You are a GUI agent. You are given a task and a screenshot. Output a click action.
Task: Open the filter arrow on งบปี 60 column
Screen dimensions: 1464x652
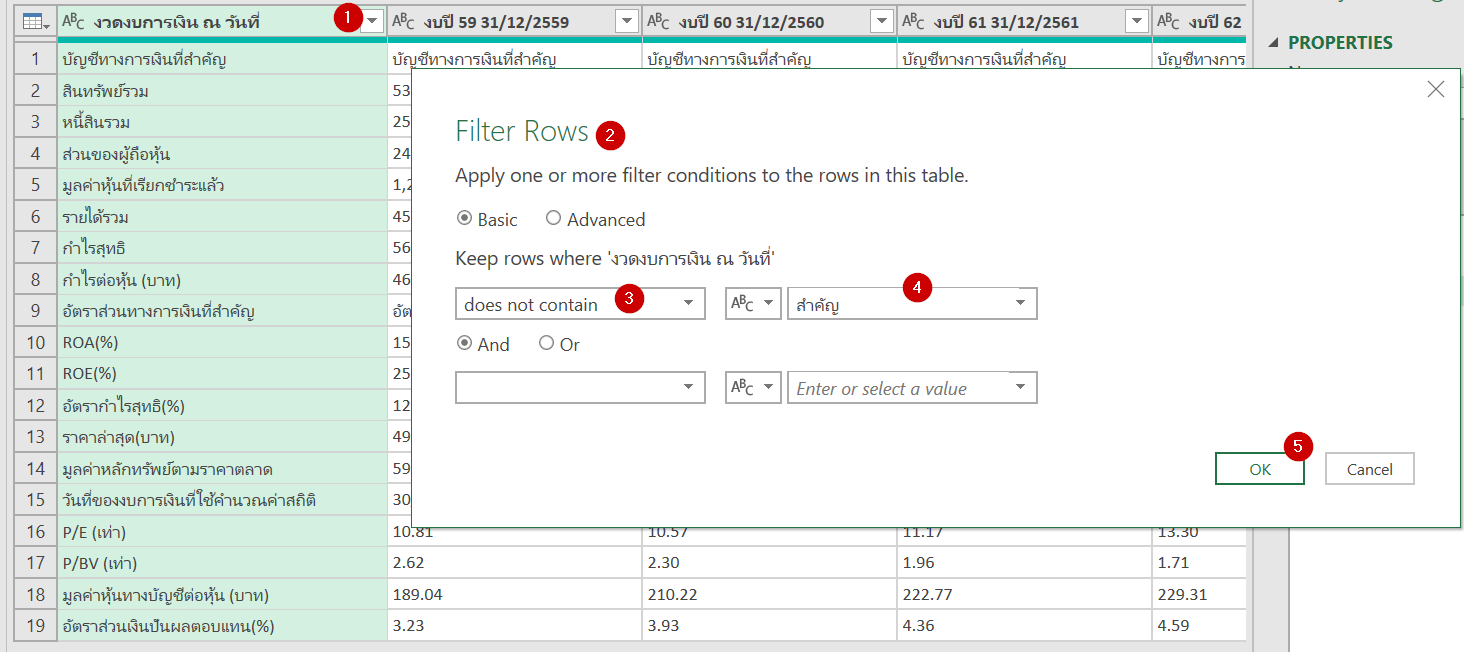879,20
